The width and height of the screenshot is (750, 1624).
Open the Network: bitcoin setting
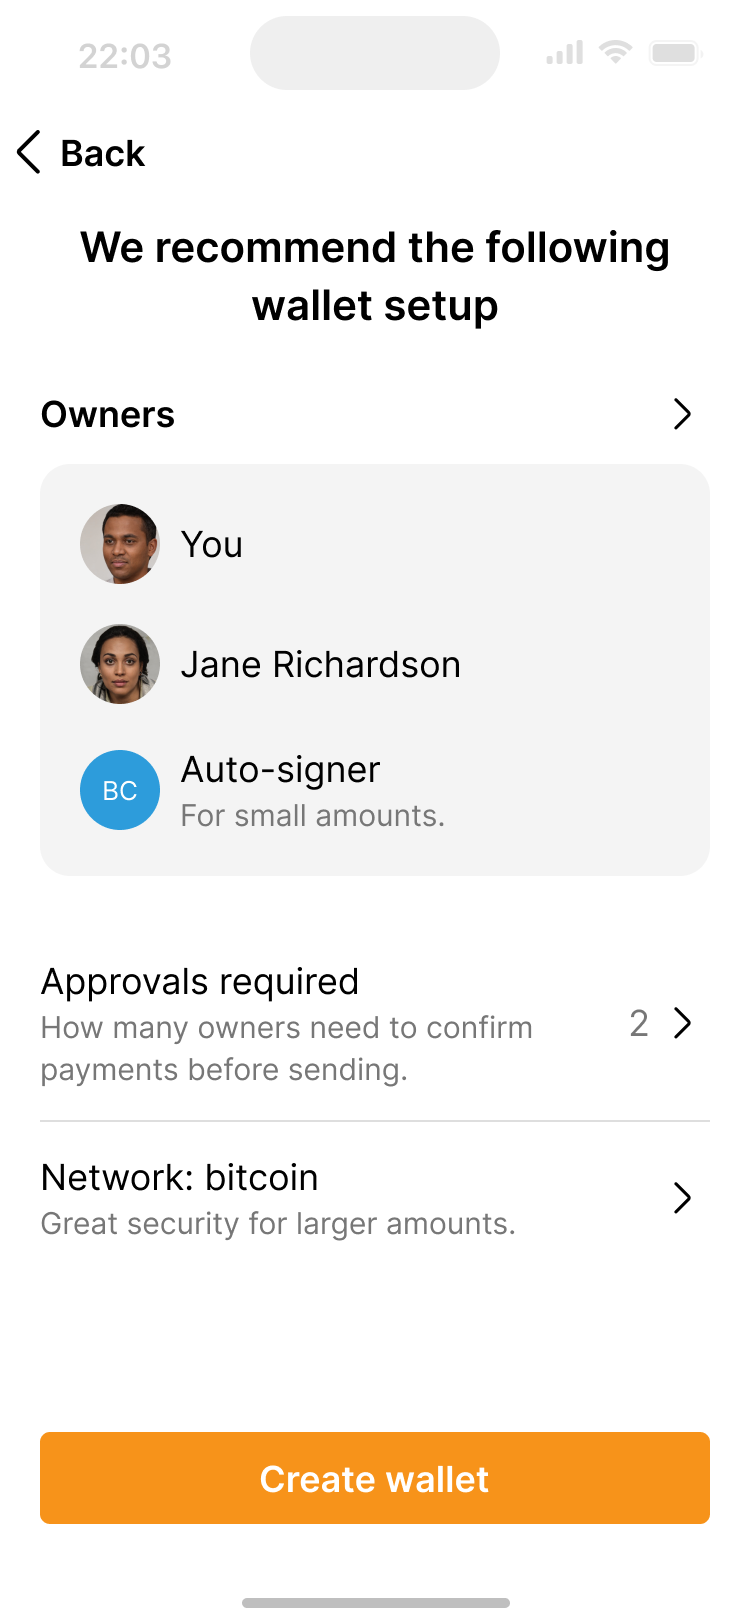(x=180, y=1178)
